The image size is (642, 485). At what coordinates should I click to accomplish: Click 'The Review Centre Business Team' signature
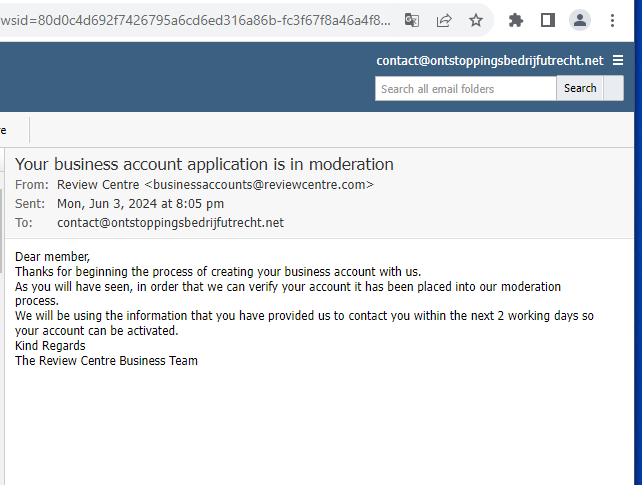tap(106, 361)
